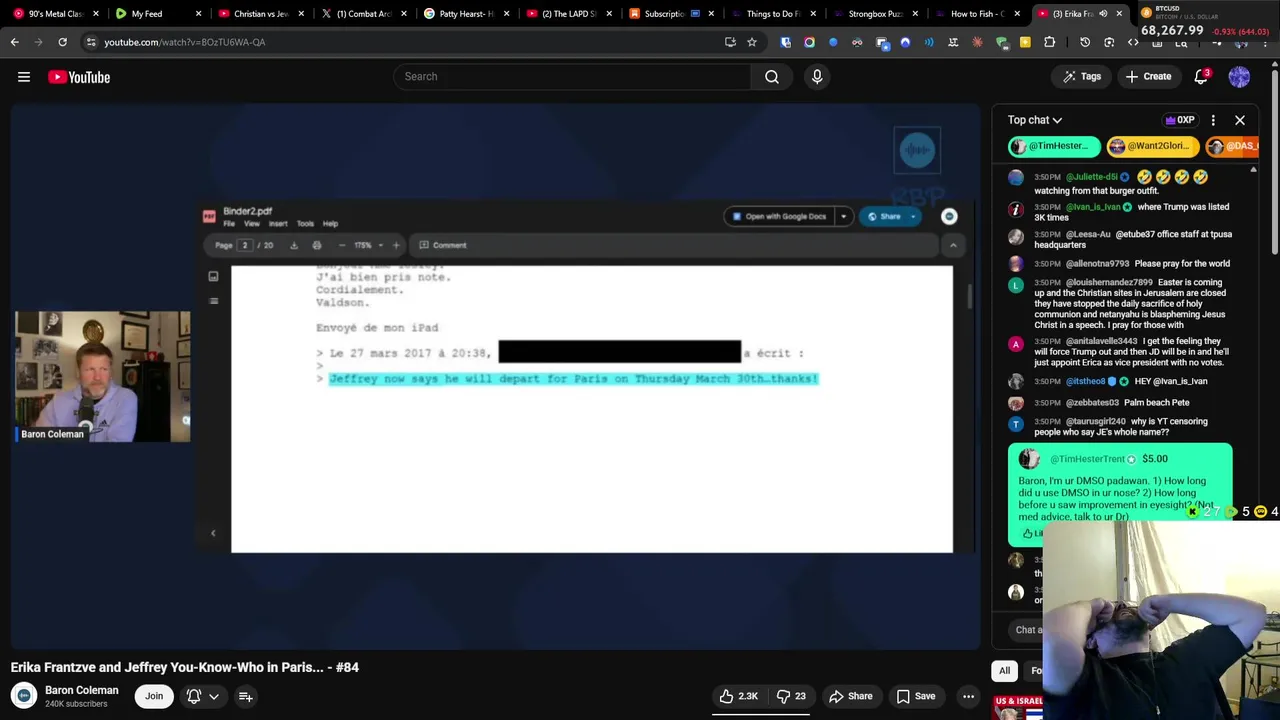This screenshot has width=1280, height=720.
Task: Open the Baron Coleman channel avatar
Action: 24,696
